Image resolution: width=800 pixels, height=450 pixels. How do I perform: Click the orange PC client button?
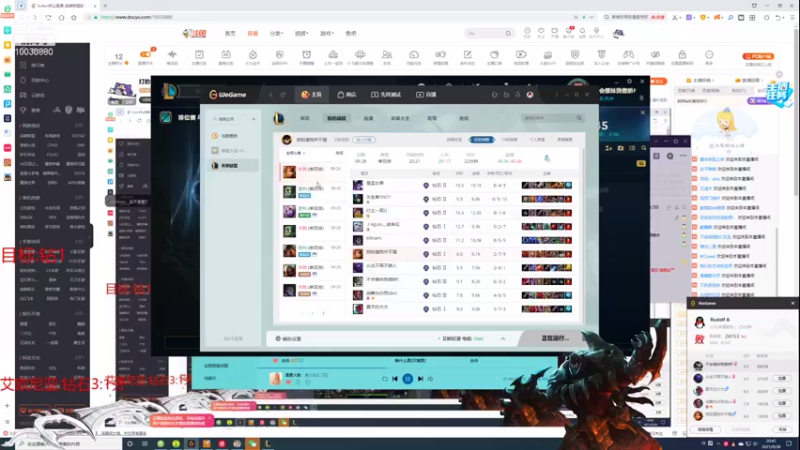pyautogui.click(x=758, y=56)
